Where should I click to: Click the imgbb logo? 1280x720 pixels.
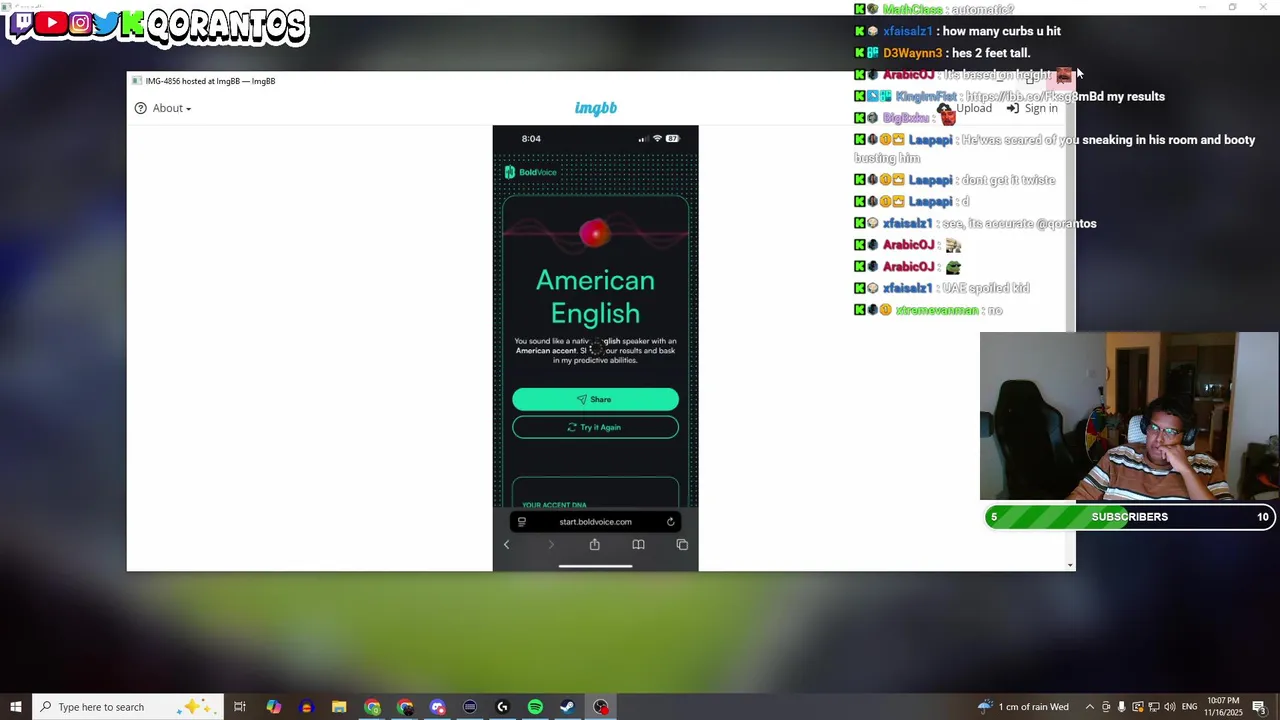pos(596,108)
